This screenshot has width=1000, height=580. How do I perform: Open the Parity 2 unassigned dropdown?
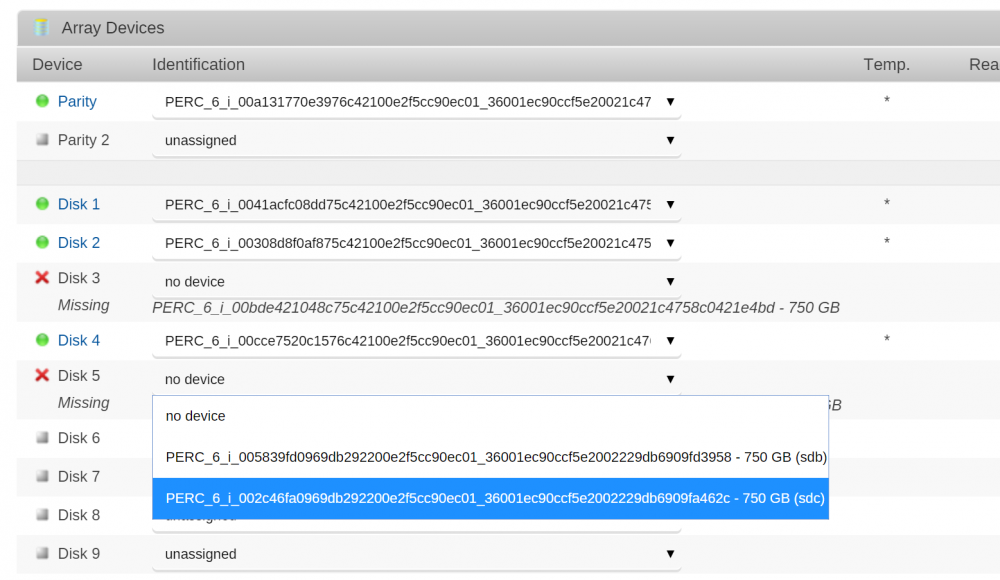click(416, 140)
